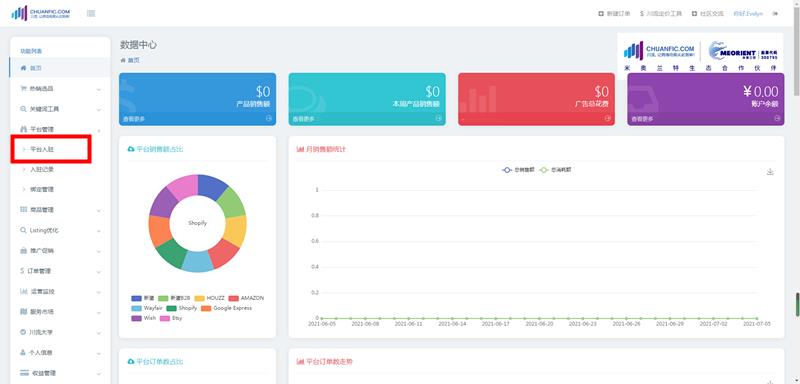
Task: Select the 个人信息 menu label
Action: (x=41, y=352)
